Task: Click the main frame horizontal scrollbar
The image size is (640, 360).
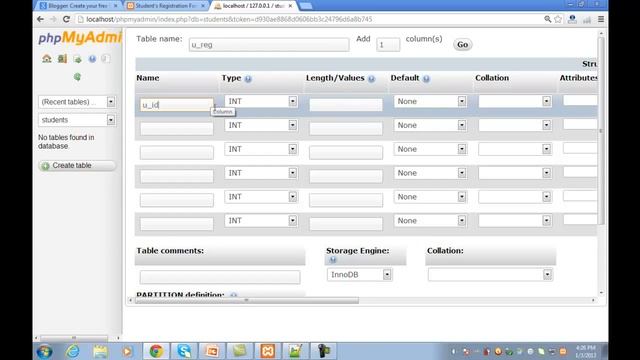Action: [x=247, y=300]
